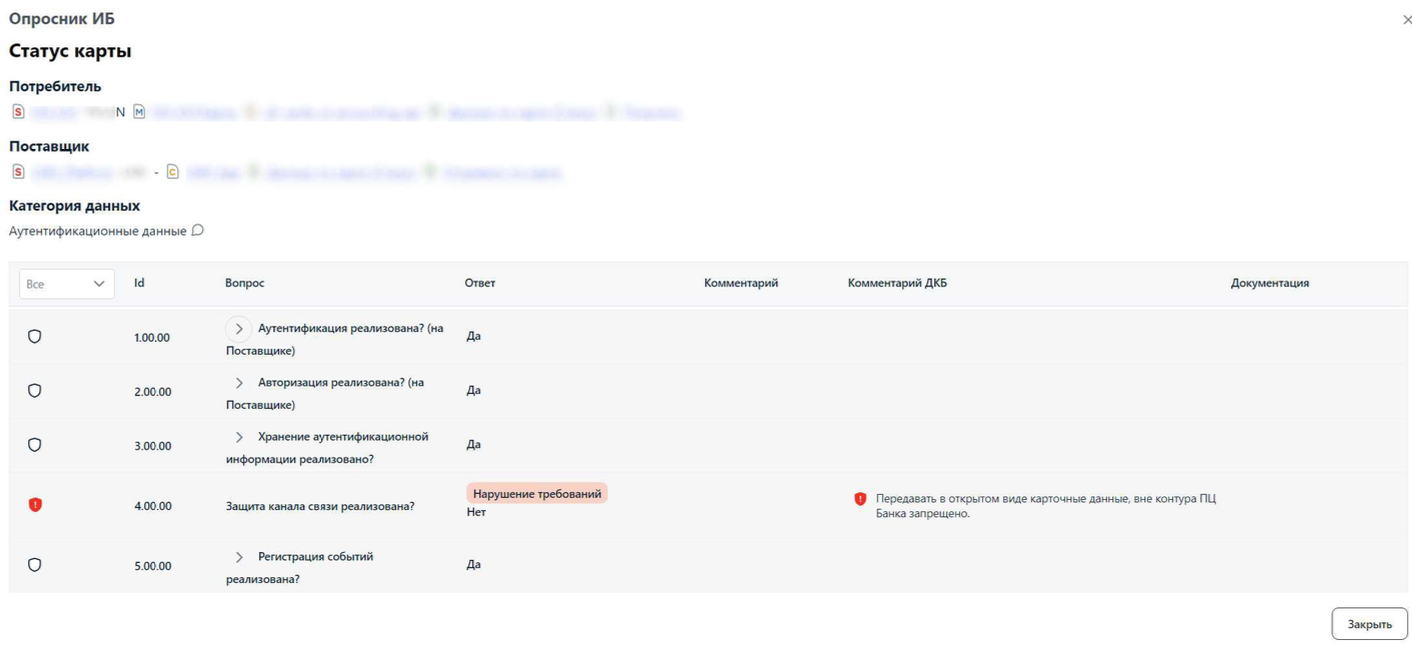
Task: Click the Комментарий column header
Action: [741, 283]
